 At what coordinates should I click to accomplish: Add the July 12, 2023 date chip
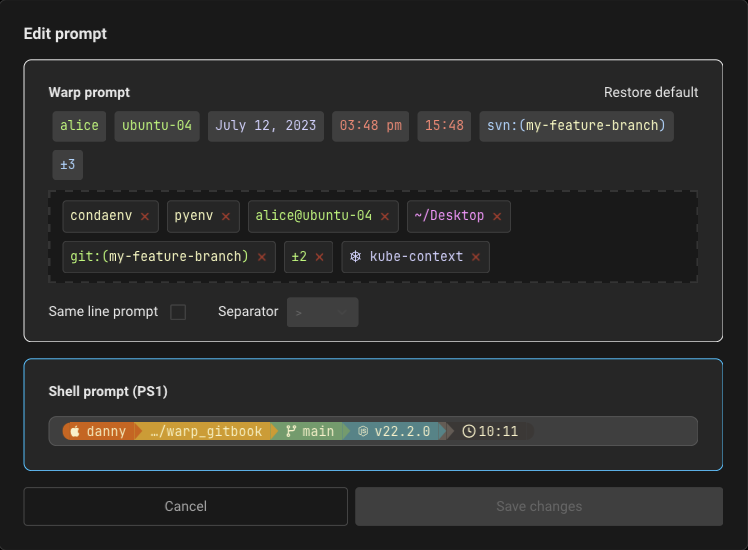[266, 126]
